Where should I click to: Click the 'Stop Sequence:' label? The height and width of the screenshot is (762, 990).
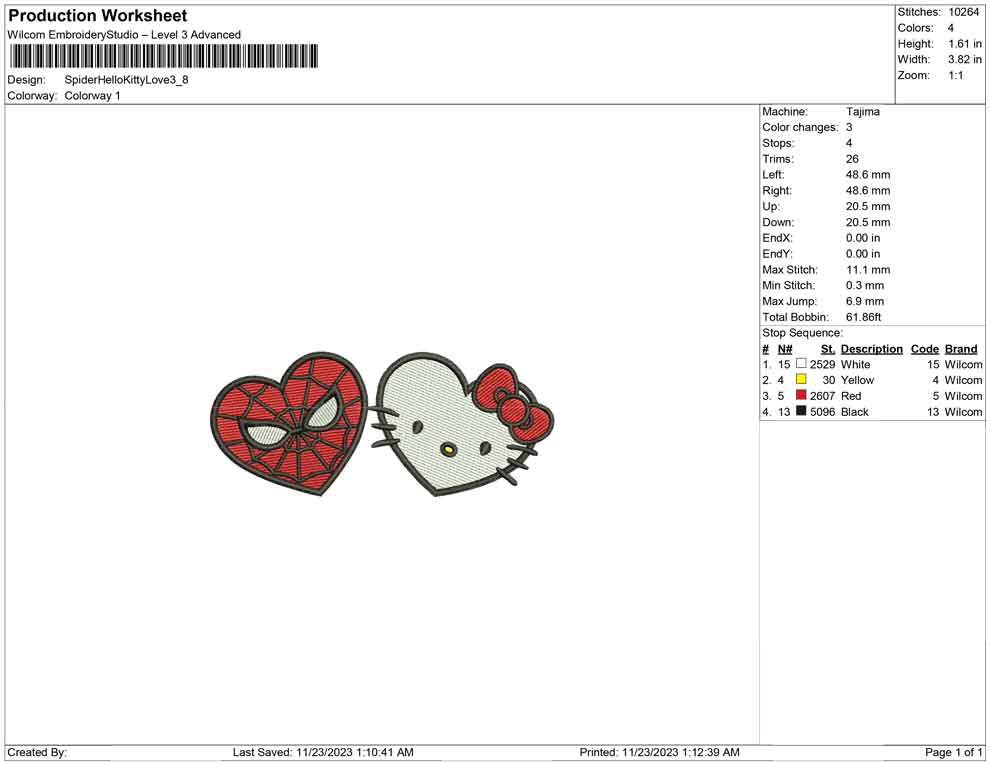(x=802, y=333)
